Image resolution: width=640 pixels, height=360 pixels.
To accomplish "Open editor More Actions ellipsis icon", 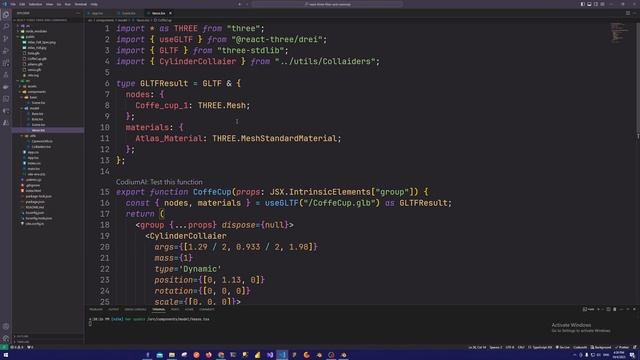I will tap(634, 13).
